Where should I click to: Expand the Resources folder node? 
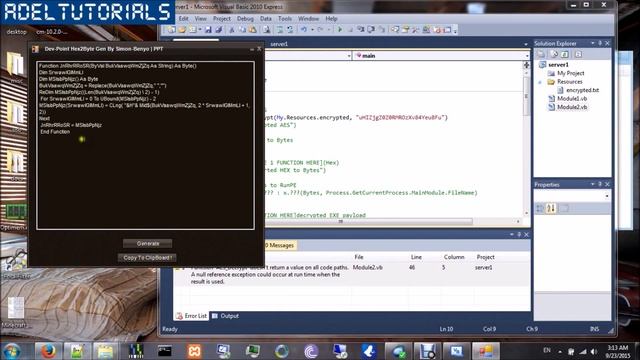[x=540, y=82]
